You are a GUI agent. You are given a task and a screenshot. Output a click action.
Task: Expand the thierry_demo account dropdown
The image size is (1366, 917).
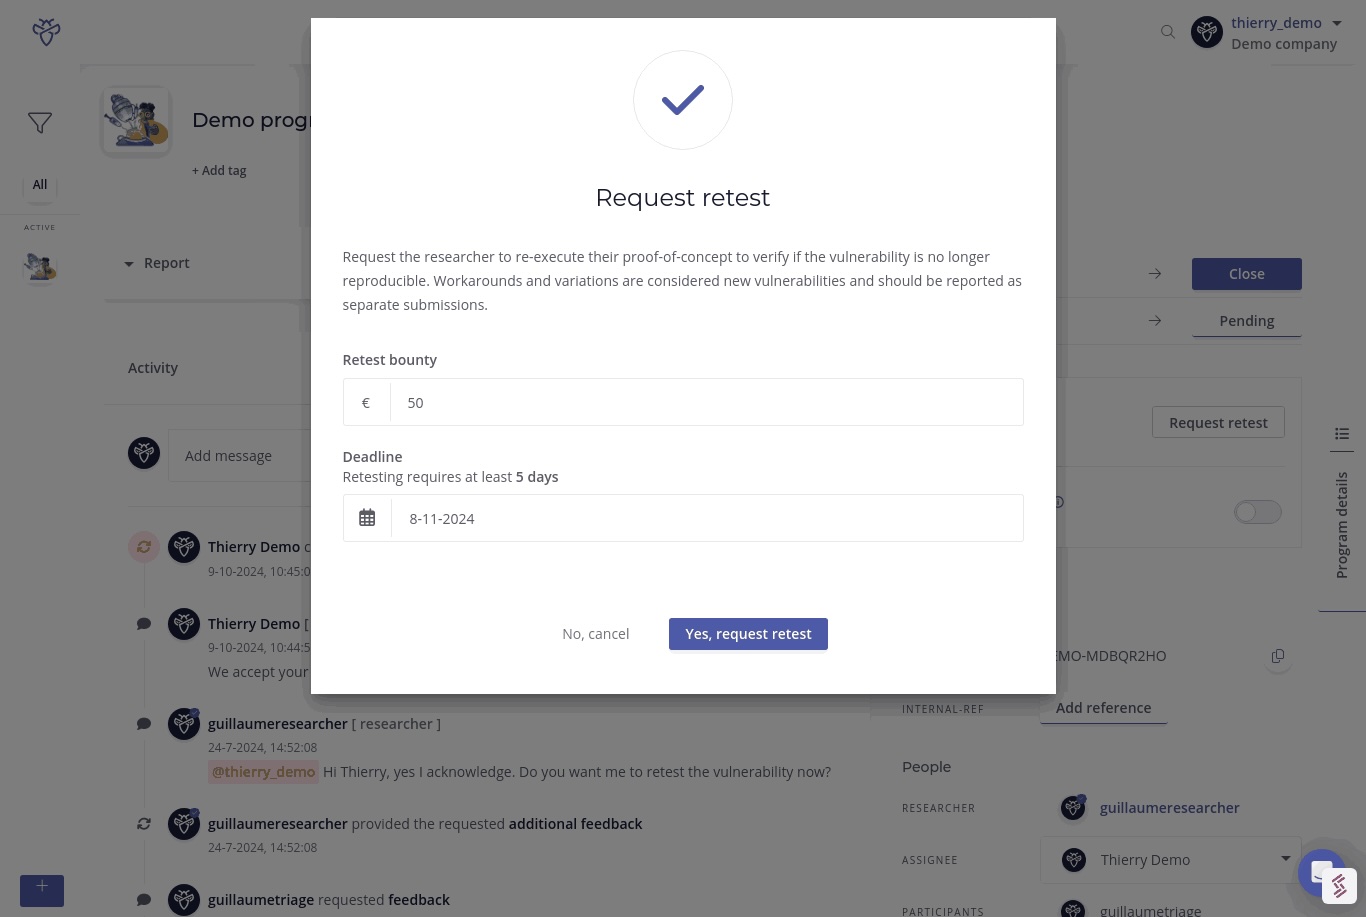click(x=1337, y=23)
